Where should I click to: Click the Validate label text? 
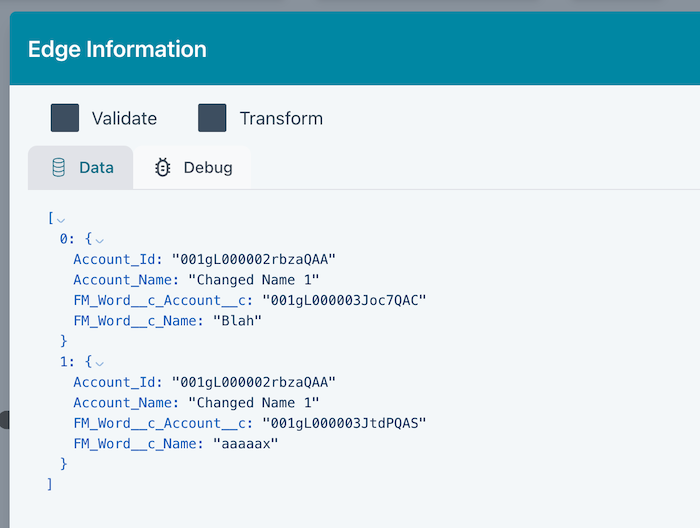click(x=124, y=118)
